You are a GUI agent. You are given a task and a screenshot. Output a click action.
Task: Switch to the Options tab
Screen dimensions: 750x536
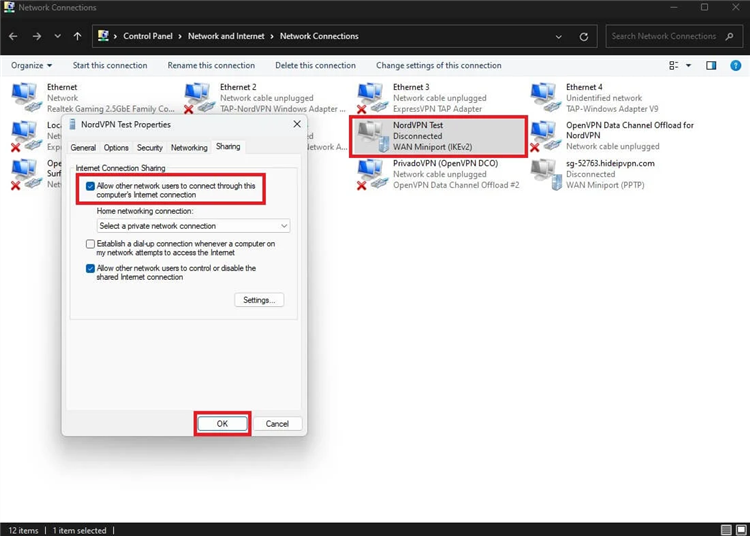click(116, 148)
